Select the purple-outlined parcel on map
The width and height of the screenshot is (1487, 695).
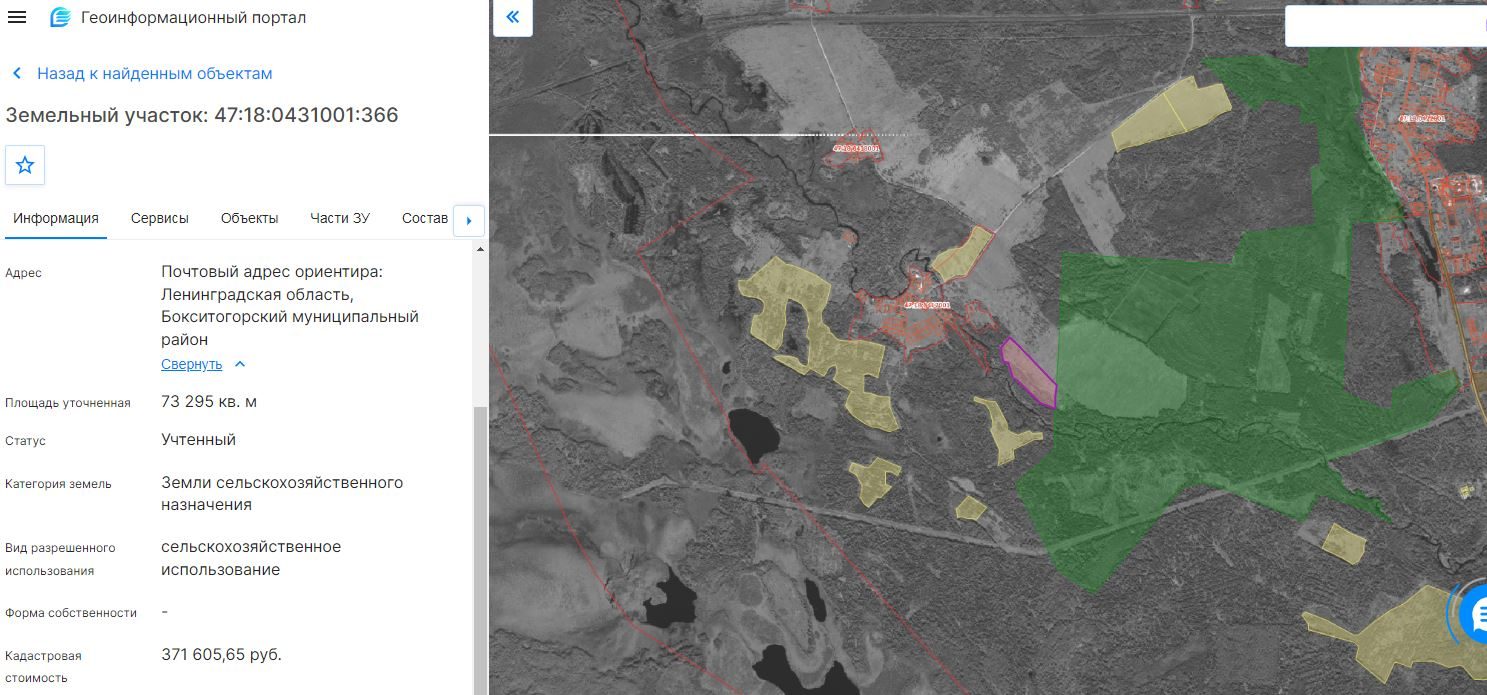point(1031,372)
